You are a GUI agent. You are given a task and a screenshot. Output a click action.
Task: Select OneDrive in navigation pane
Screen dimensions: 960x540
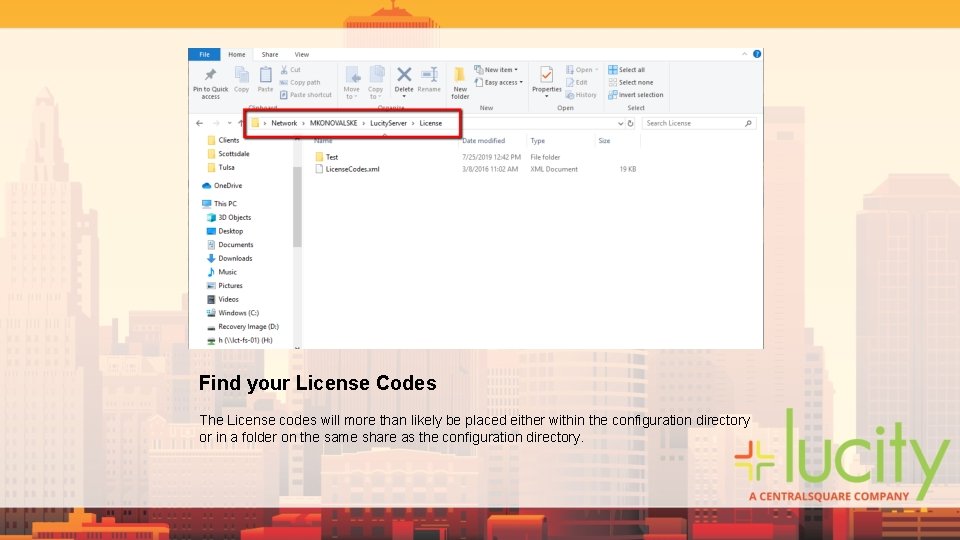(228, 186)
